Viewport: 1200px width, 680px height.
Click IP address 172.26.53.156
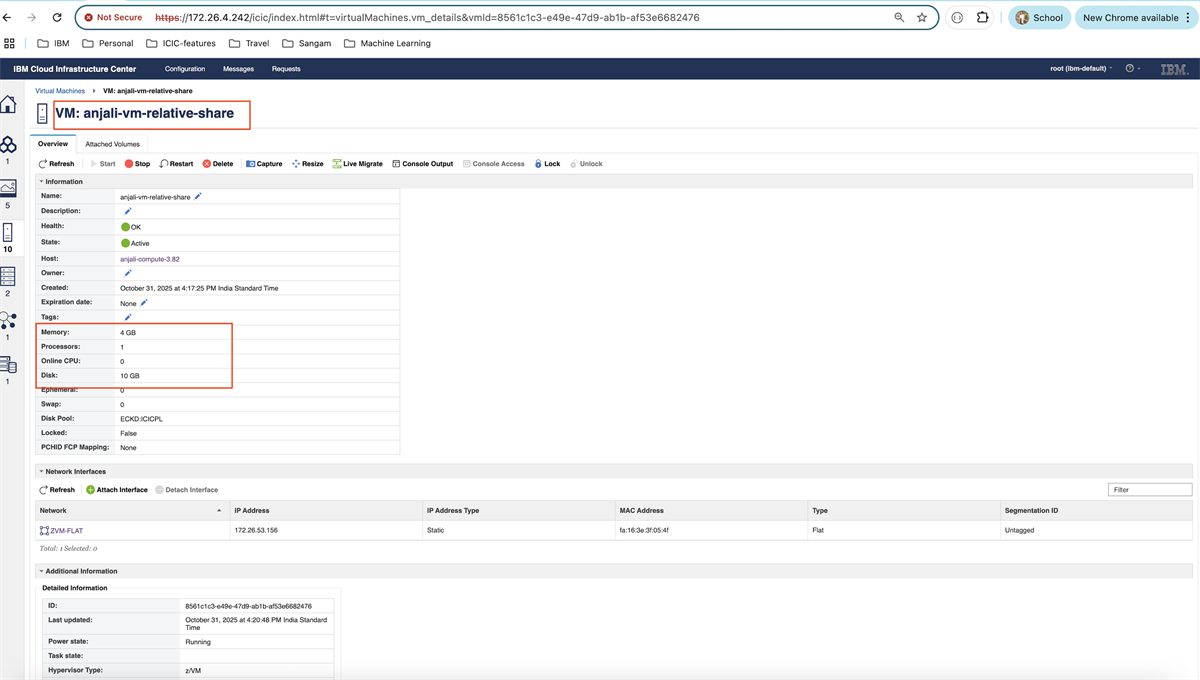(256, 531)
